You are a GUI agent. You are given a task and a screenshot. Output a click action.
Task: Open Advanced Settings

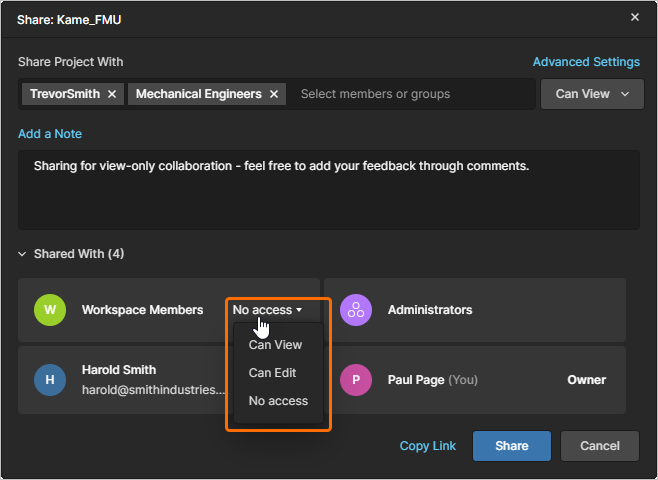[586, 62]
